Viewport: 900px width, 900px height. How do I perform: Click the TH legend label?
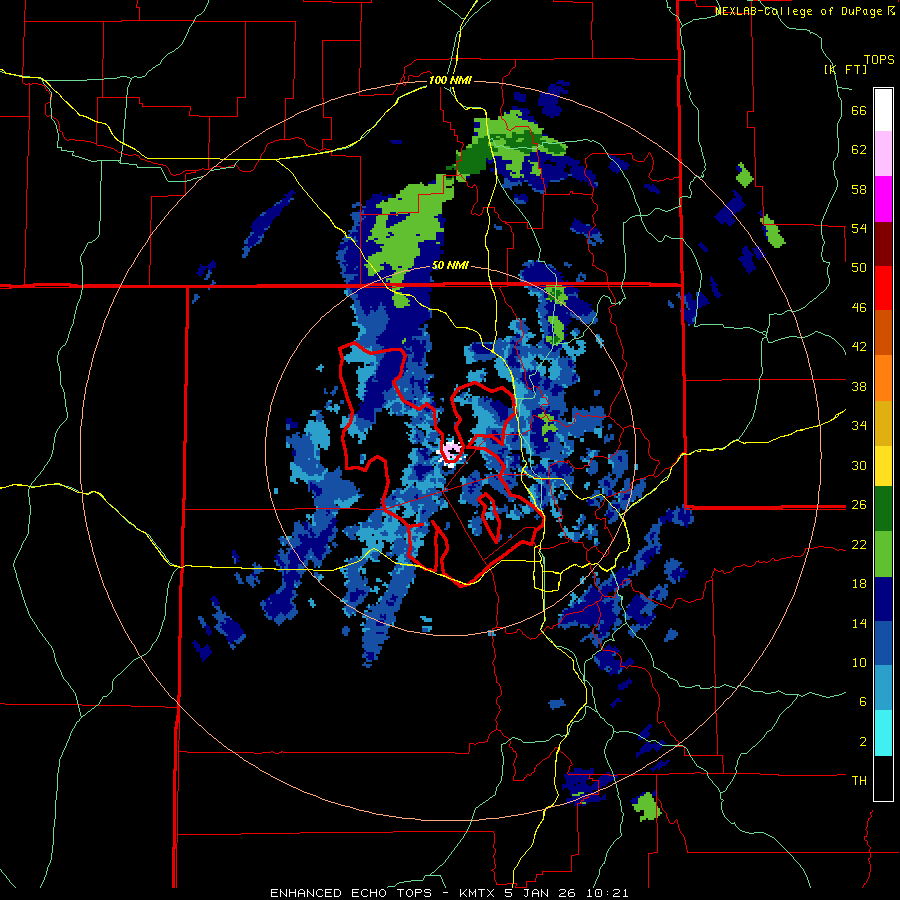pyautogui.click(x=859, y=781)
